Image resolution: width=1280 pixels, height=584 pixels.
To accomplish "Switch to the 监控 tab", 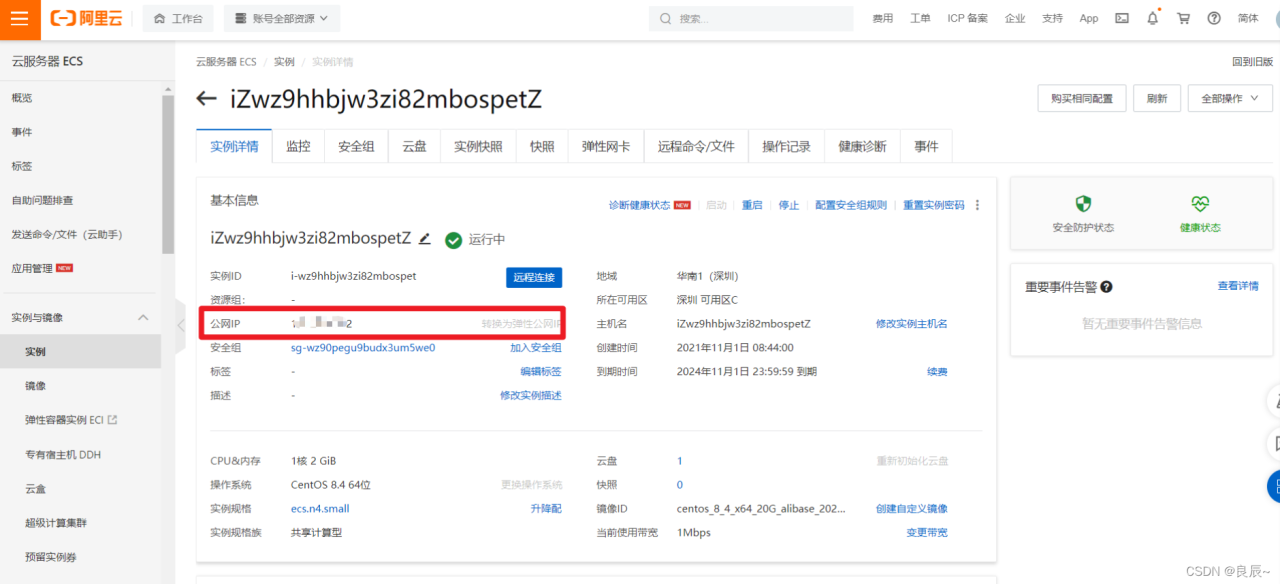I will point(298,146).
